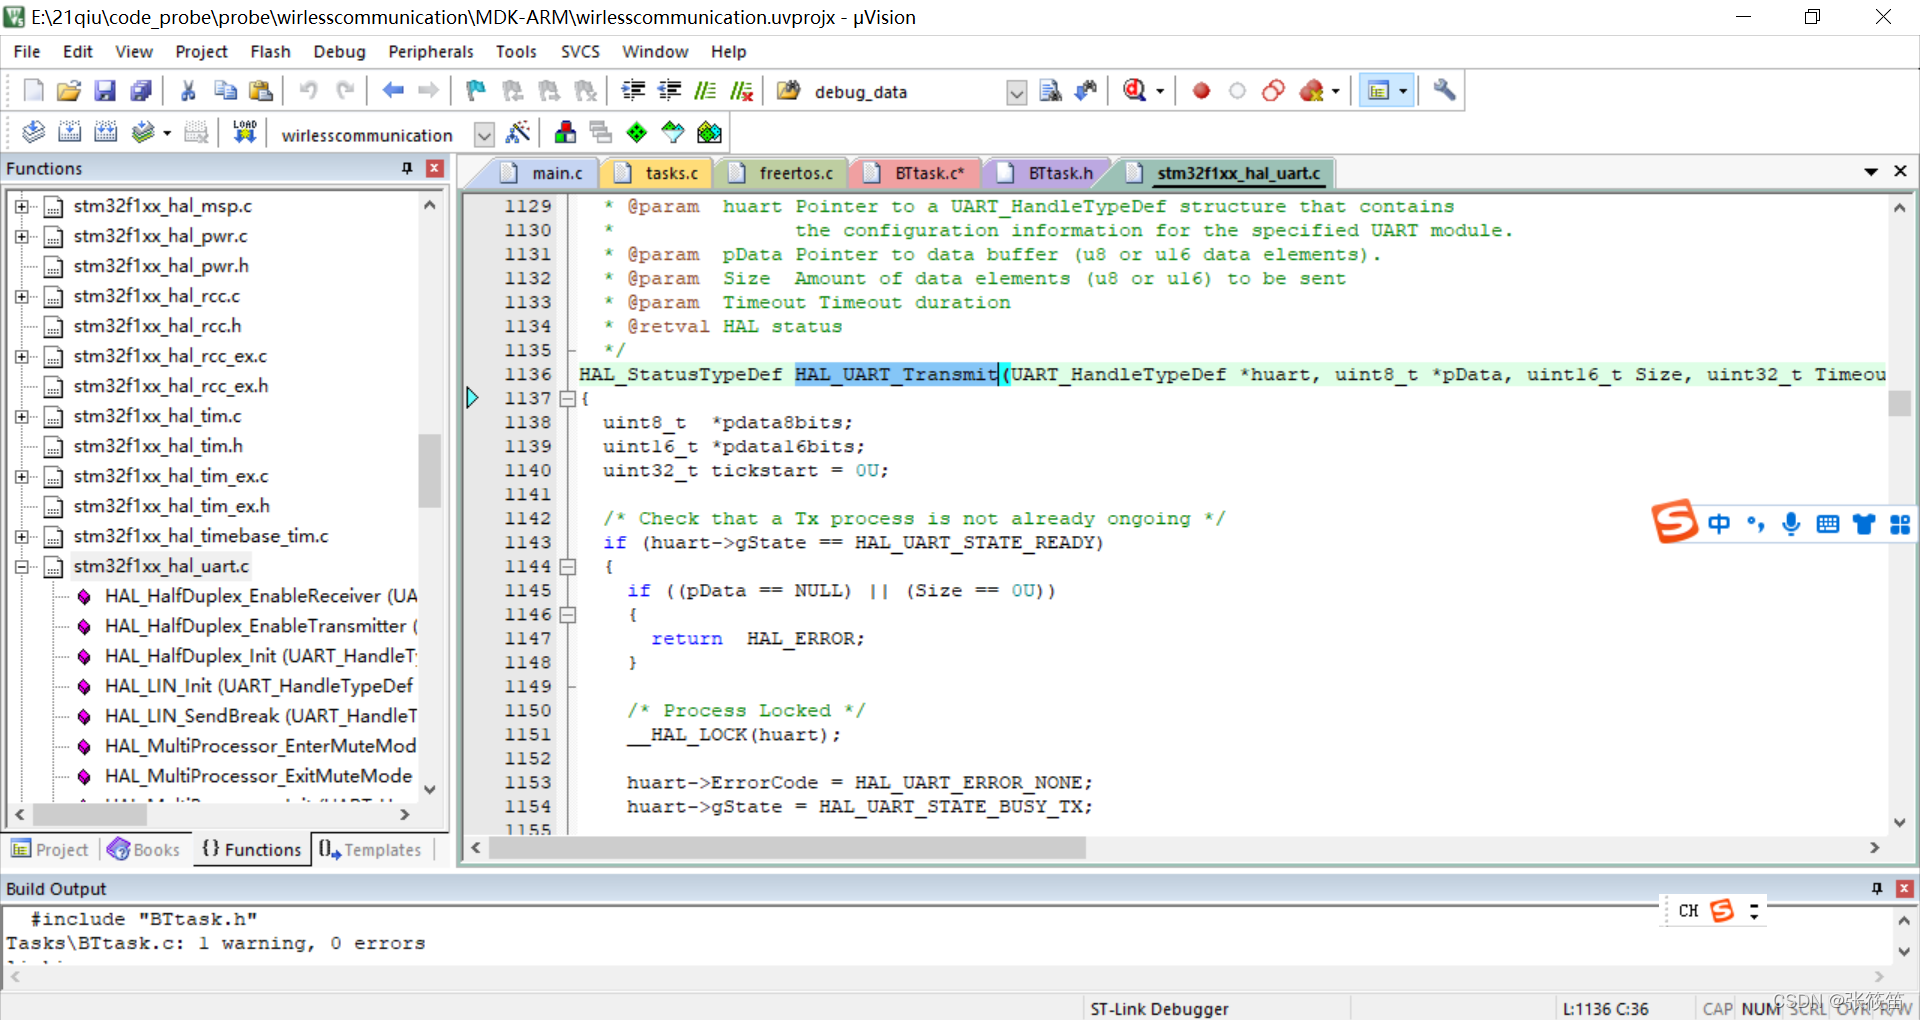Toggle Sogou soft keyboard icon
1920x1020 pixels.
1827,524
